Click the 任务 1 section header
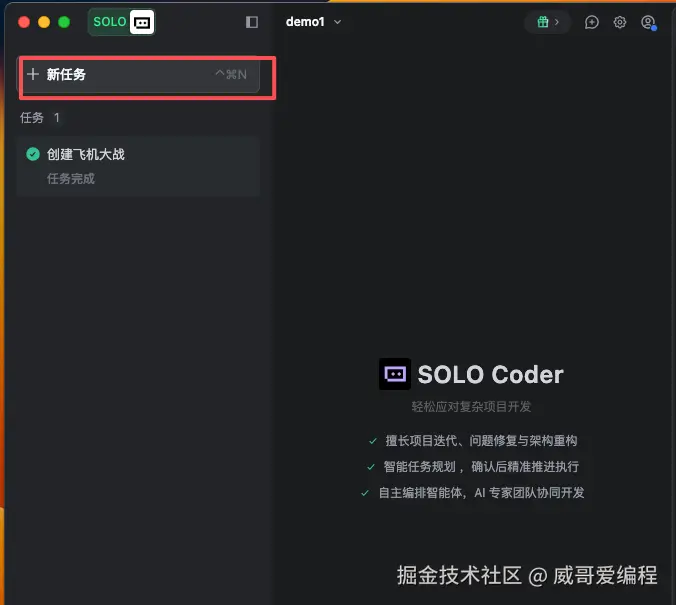Image resolution: width=676 pixels, height=605 pixels. pyautogui.click(x=40, y=118)
